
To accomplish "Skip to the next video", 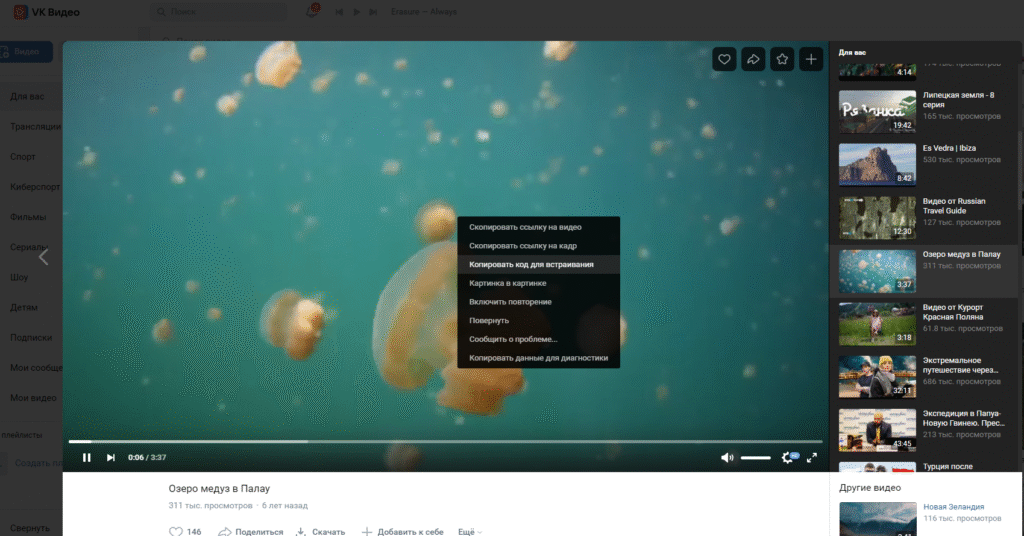I will tap(111, 457).
